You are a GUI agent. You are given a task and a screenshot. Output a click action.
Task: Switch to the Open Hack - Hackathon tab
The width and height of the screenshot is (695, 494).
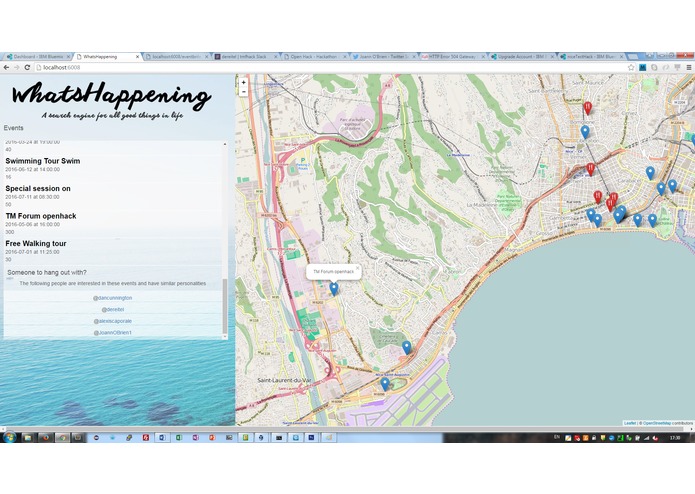pos(315,57)
